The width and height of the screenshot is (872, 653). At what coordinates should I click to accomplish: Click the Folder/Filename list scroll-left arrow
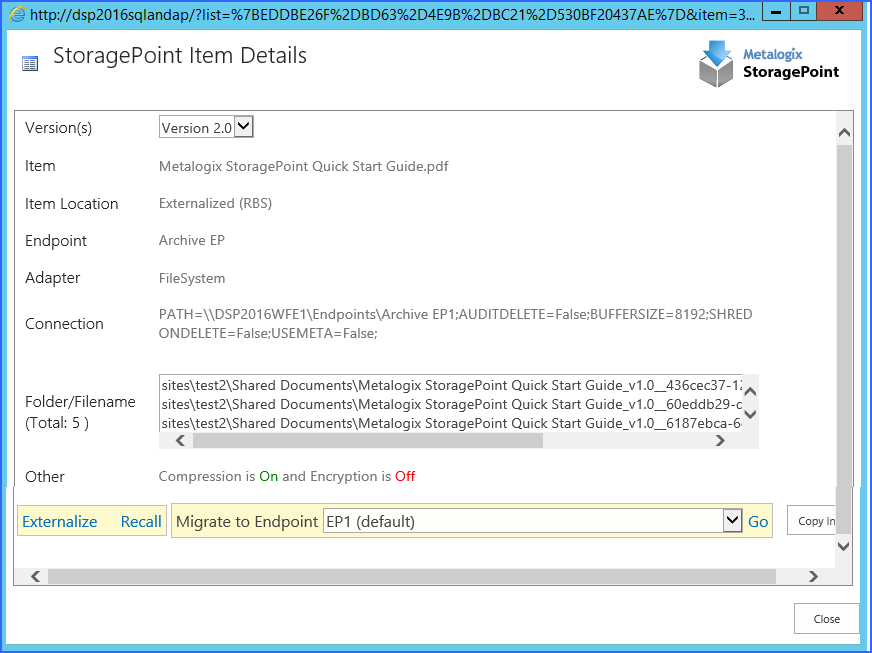click(180, 441)
